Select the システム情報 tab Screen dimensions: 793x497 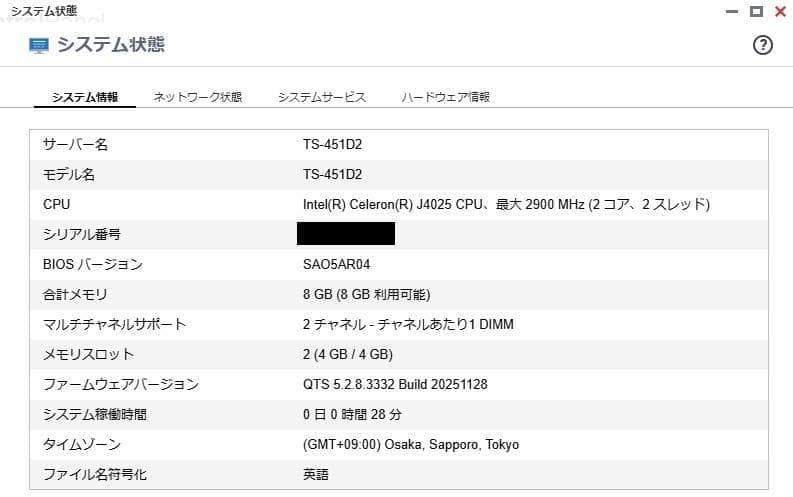coord(85,97)
